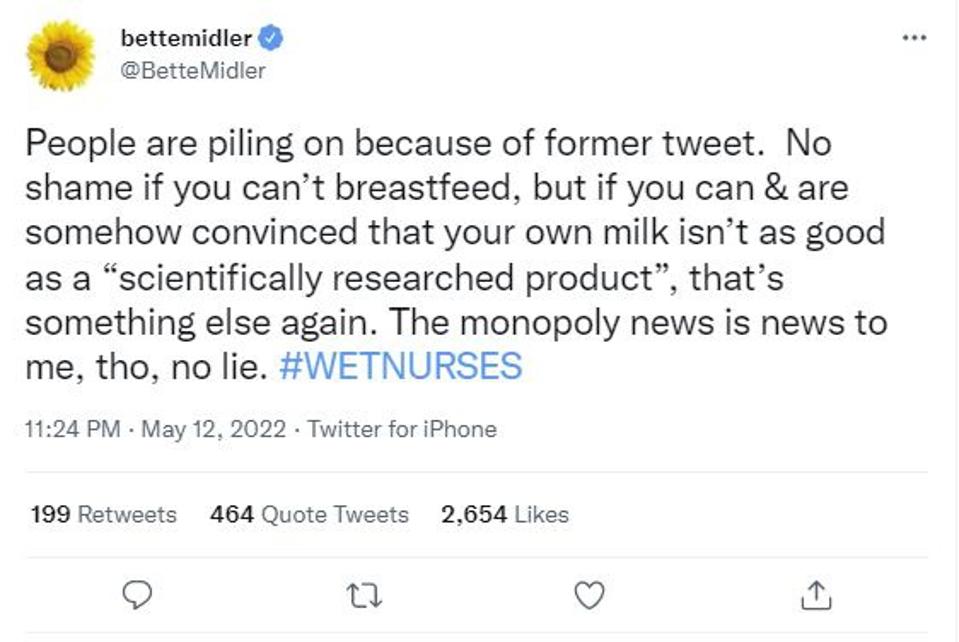
Task: Open the #WETNURSES hashtag
Action: click(x=400, y=366)
